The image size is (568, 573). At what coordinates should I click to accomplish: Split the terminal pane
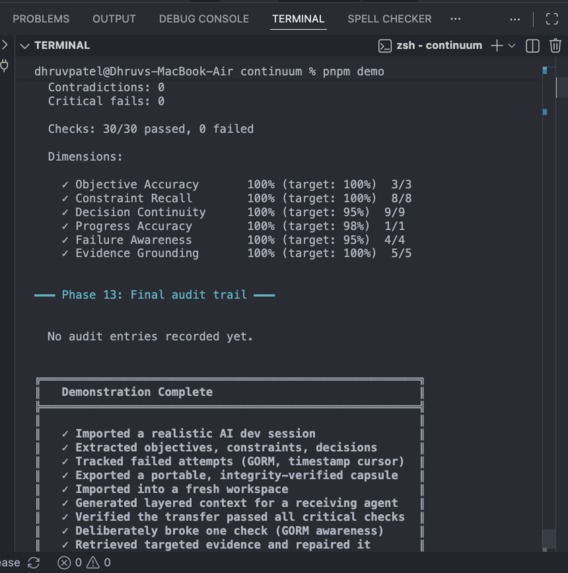point(532,46)
